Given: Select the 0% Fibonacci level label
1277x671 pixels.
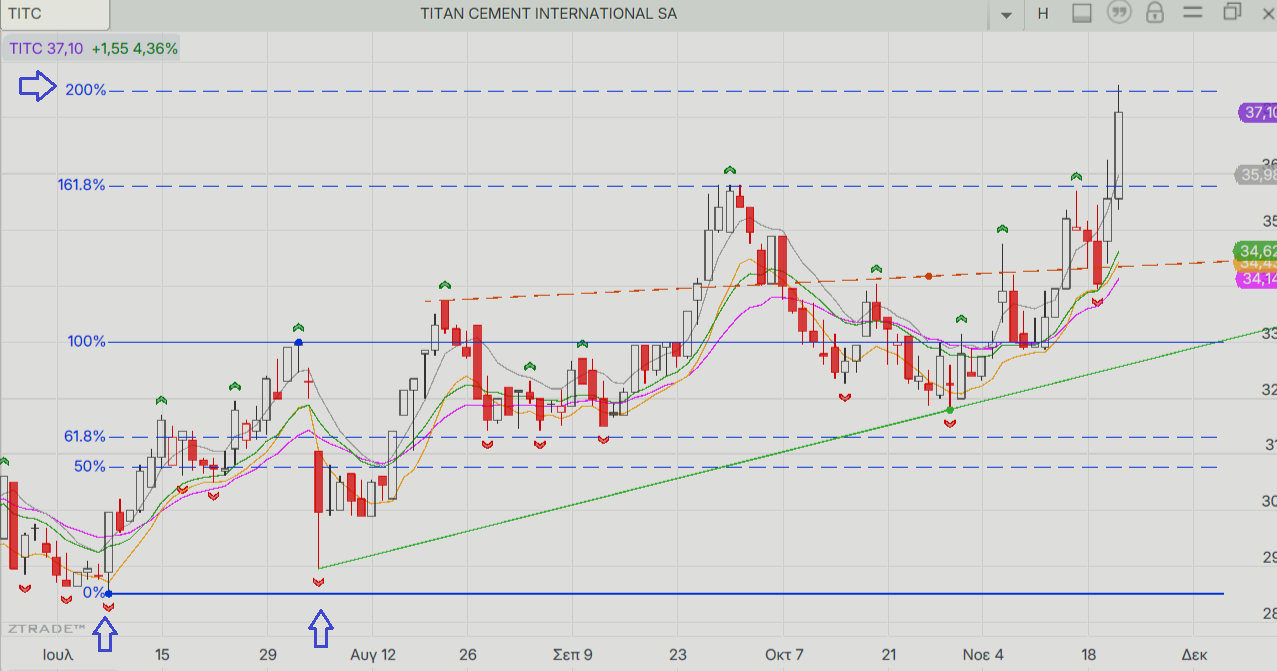Looking at the screenshot, I should coord(93,592).
